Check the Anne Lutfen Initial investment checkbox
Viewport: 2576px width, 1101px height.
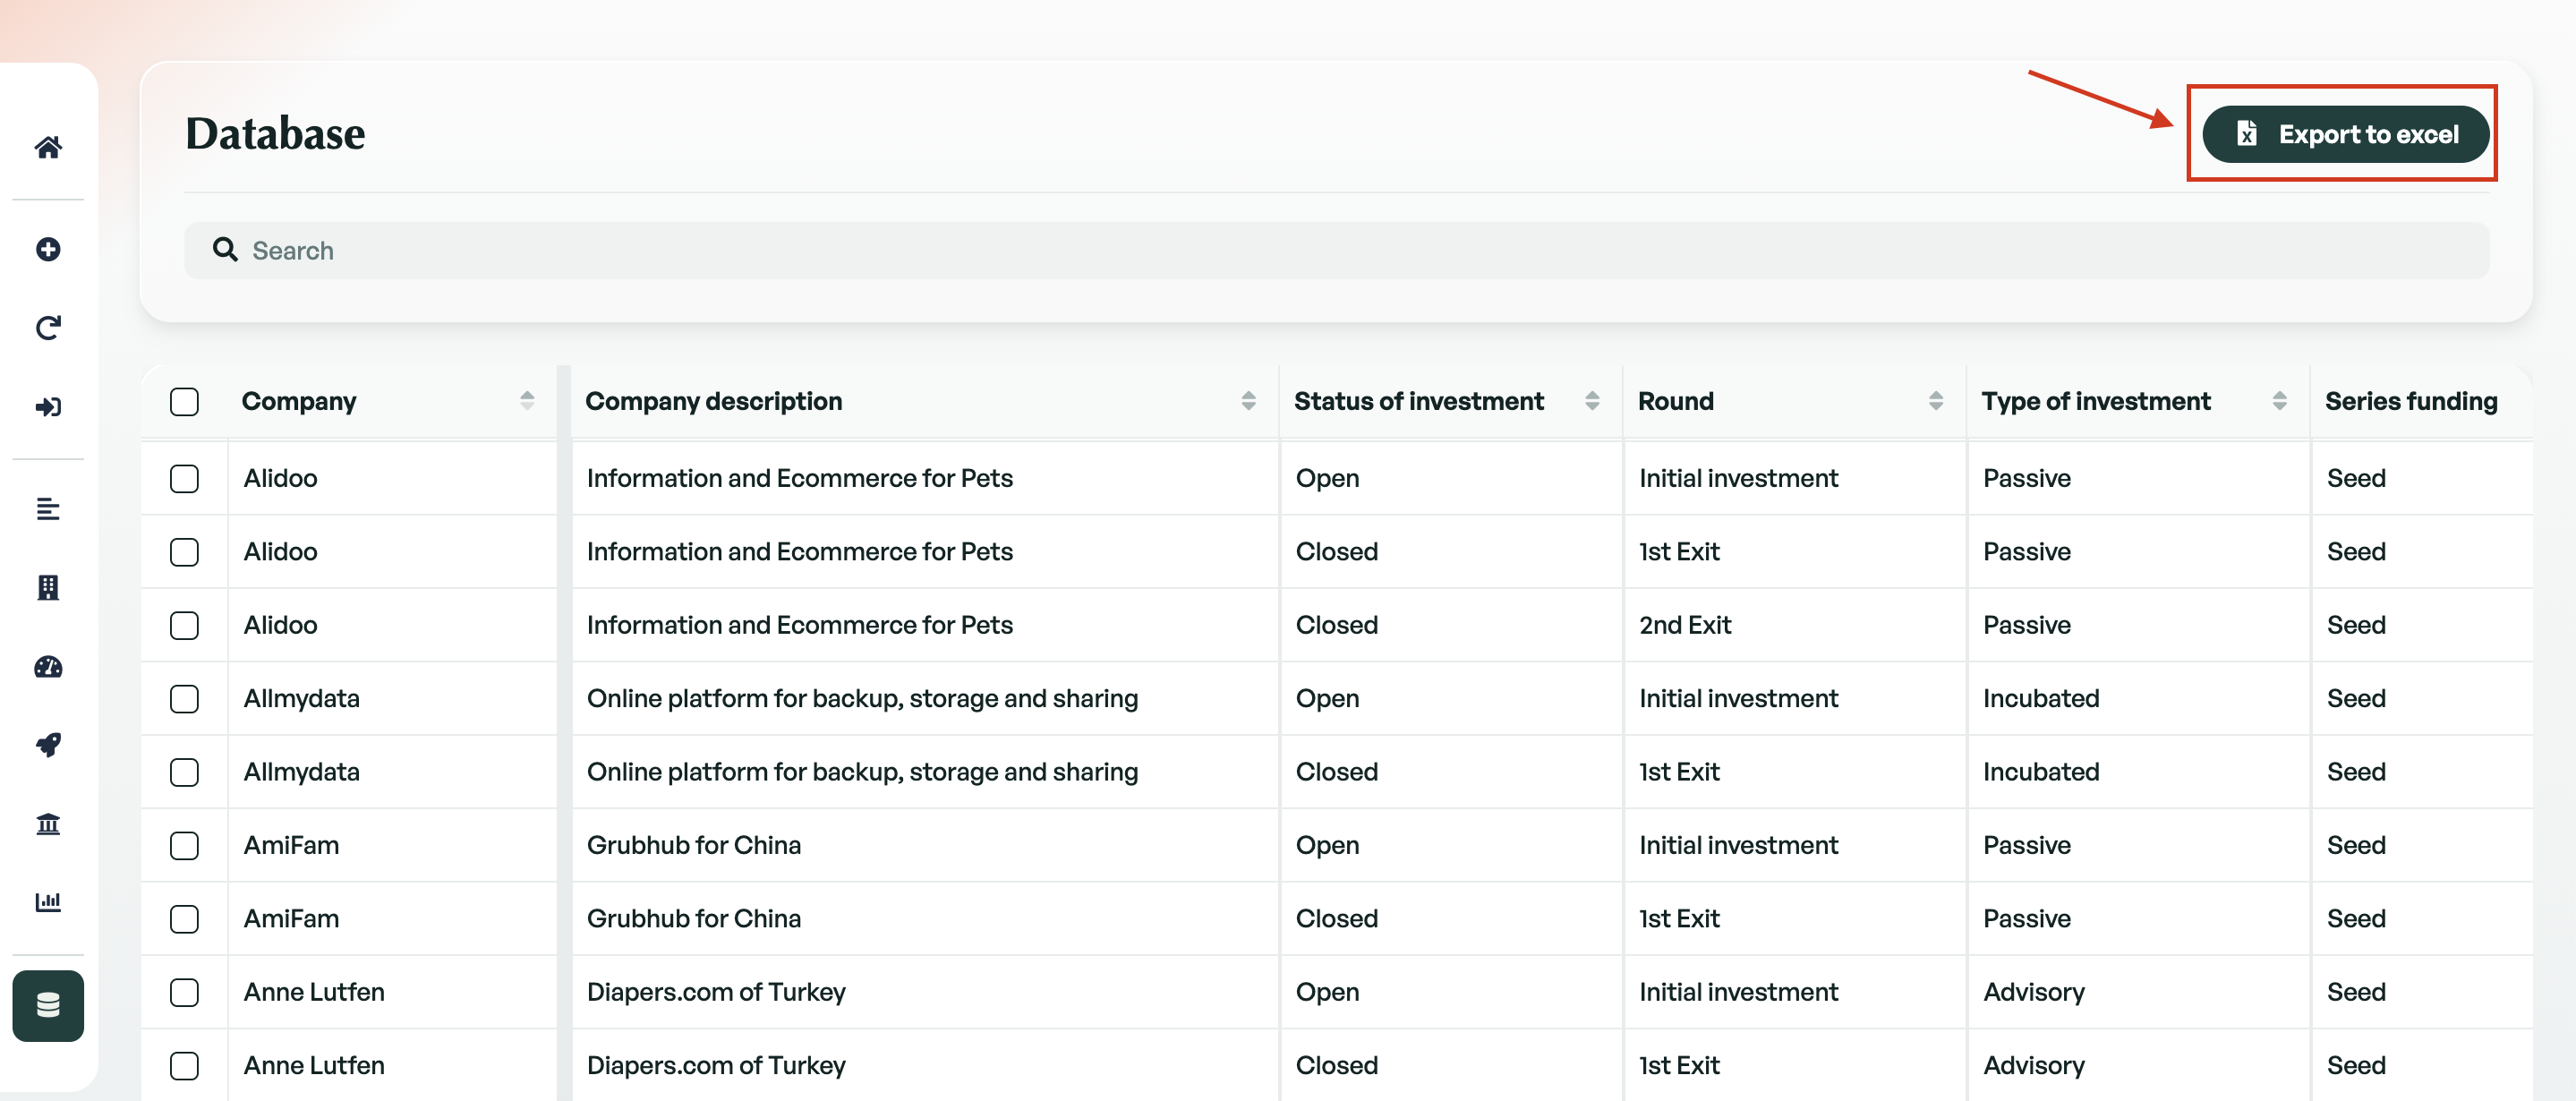(184, 992)
